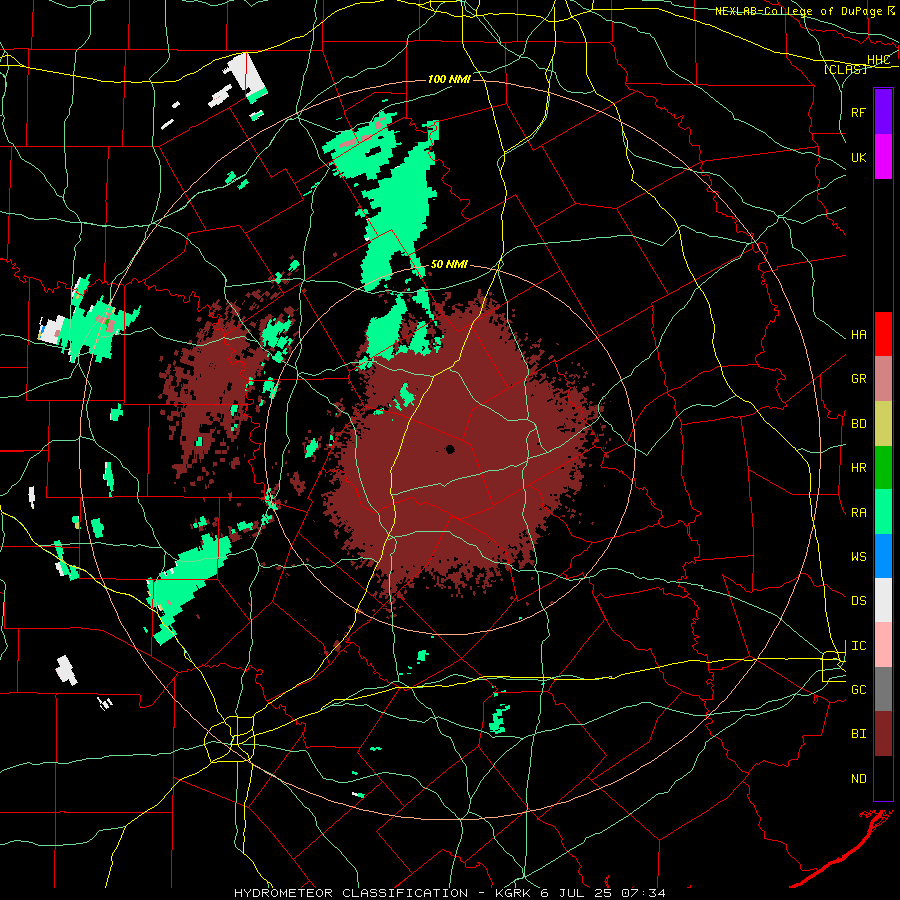Click the 50 NMI range ring label
The height and width of the screenshot is (900, 900).
click(449, 264)
